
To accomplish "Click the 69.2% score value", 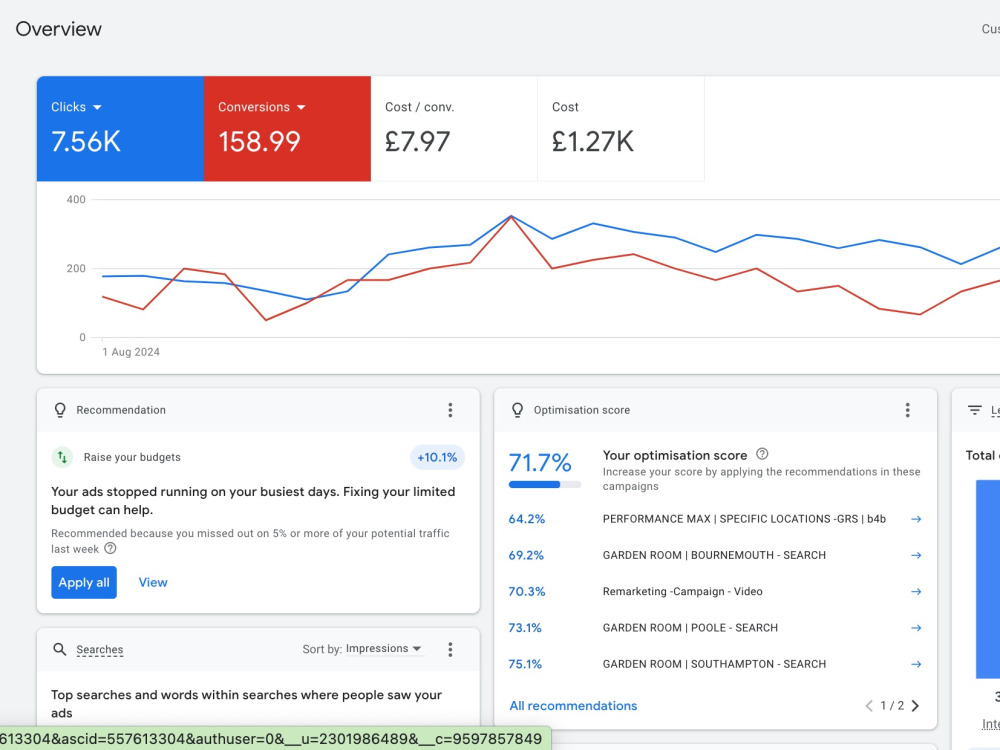I will tap(526, 555).
